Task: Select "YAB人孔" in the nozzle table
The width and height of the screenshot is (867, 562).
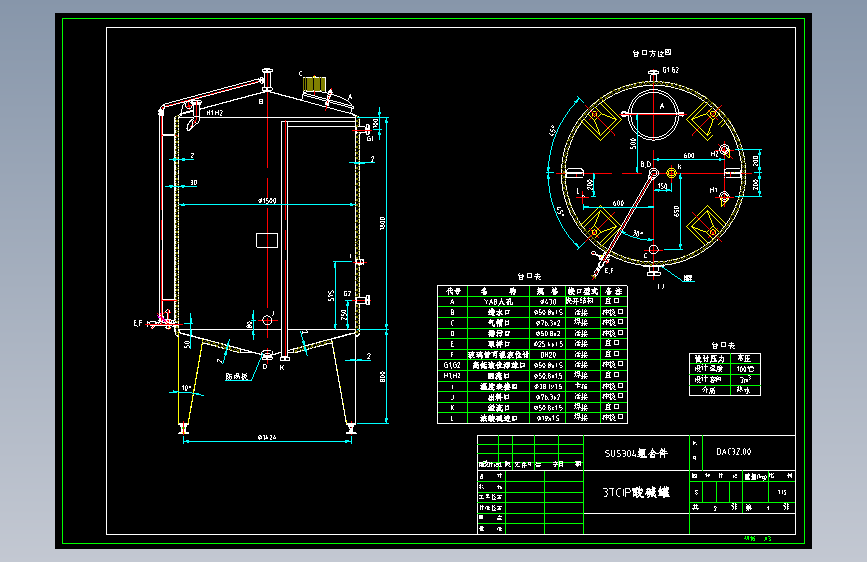Action: click(498, 301)
